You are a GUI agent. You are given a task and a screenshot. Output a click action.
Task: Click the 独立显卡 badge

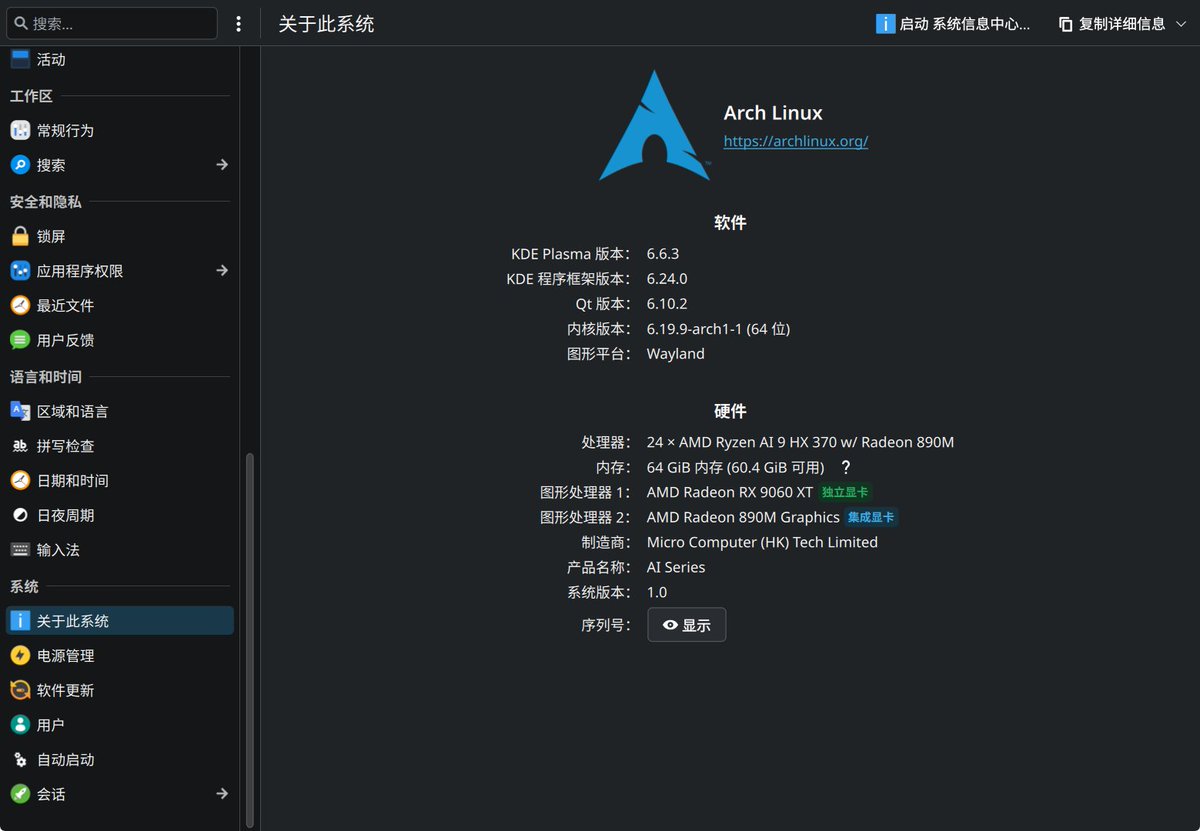(x=845, y=492)
